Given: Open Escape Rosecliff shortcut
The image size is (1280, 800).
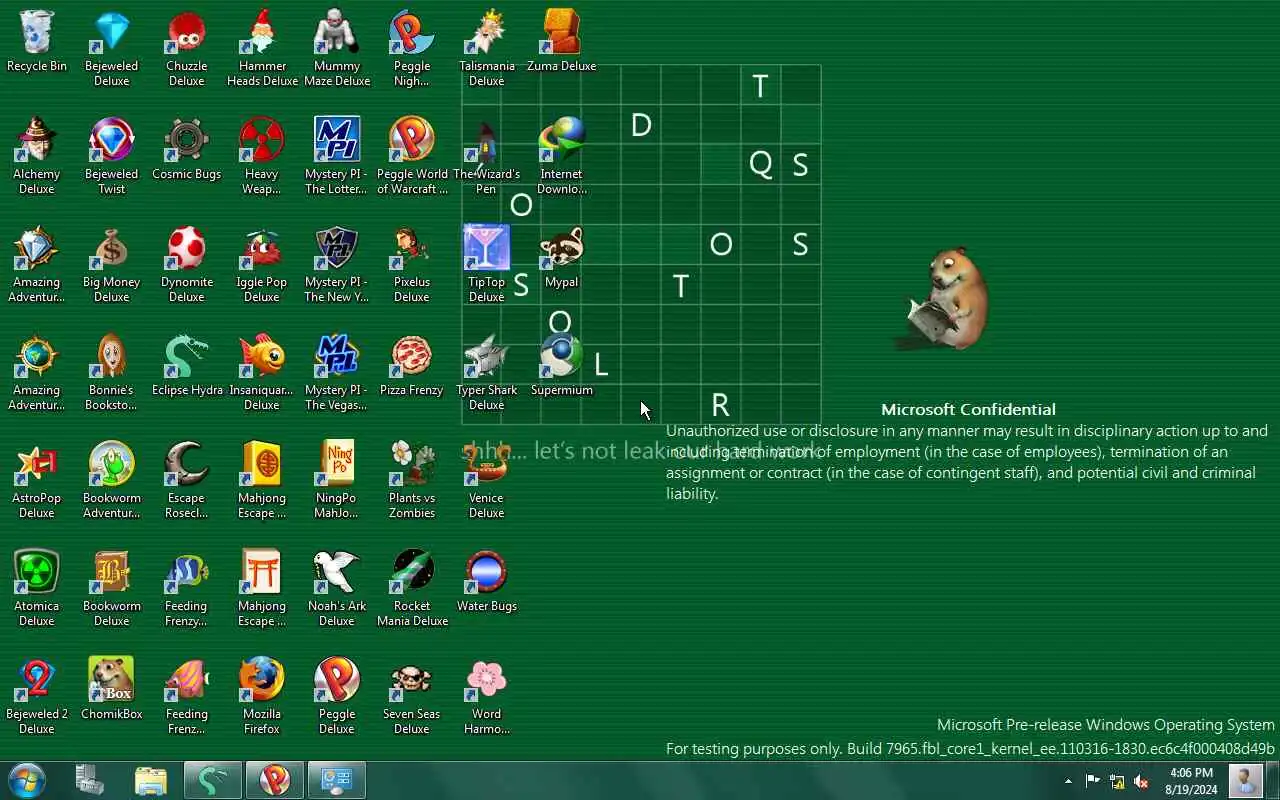Looking at the screenshot, I should coord(187,480).
